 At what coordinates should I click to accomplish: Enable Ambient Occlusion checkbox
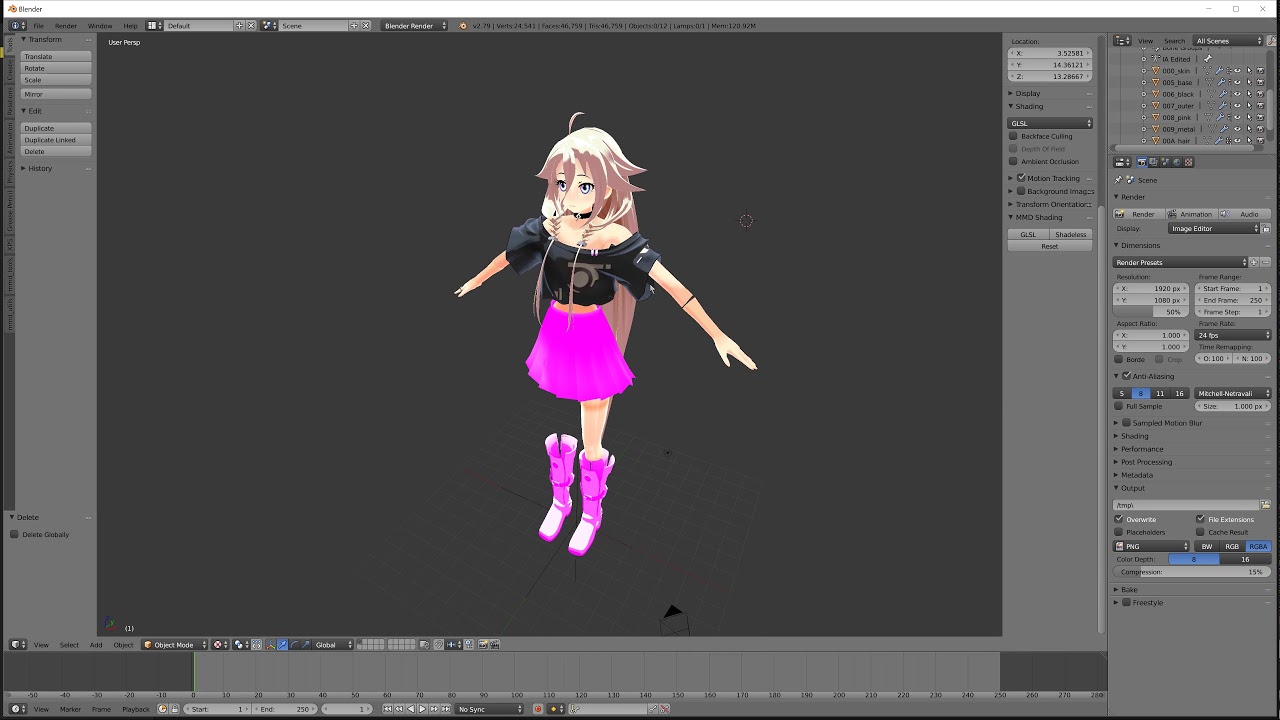pyautogui.click(x=1013, y=161)
